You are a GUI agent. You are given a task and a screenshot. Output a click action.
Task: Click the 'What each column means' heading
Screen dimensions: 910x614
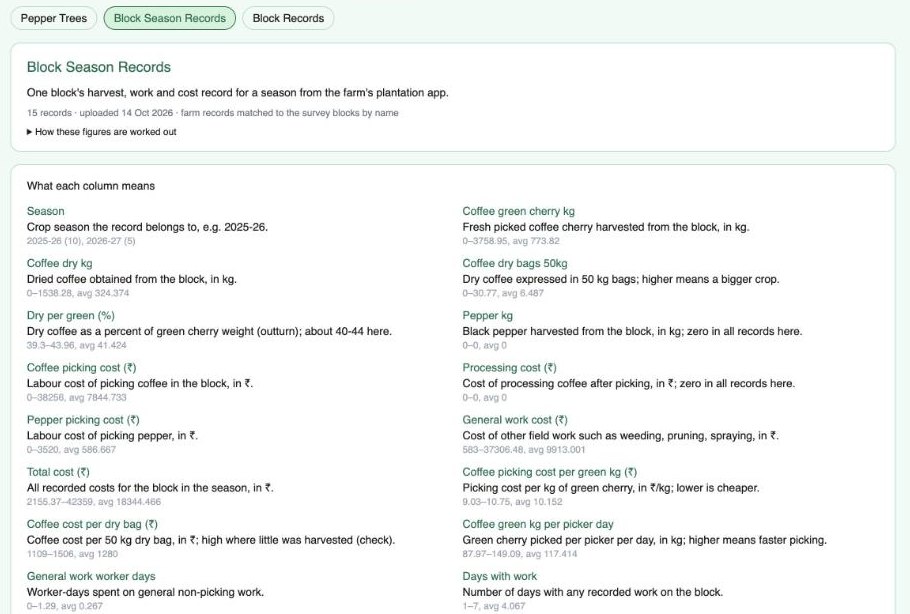91,186
